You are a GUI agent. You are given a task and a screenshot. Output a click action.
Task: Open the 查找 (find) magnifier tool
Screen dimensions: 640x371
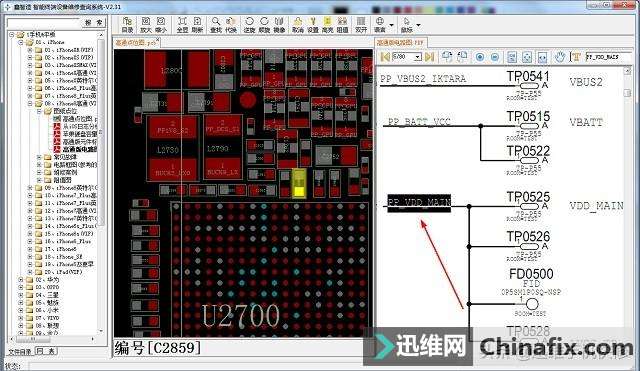(216, 25)
